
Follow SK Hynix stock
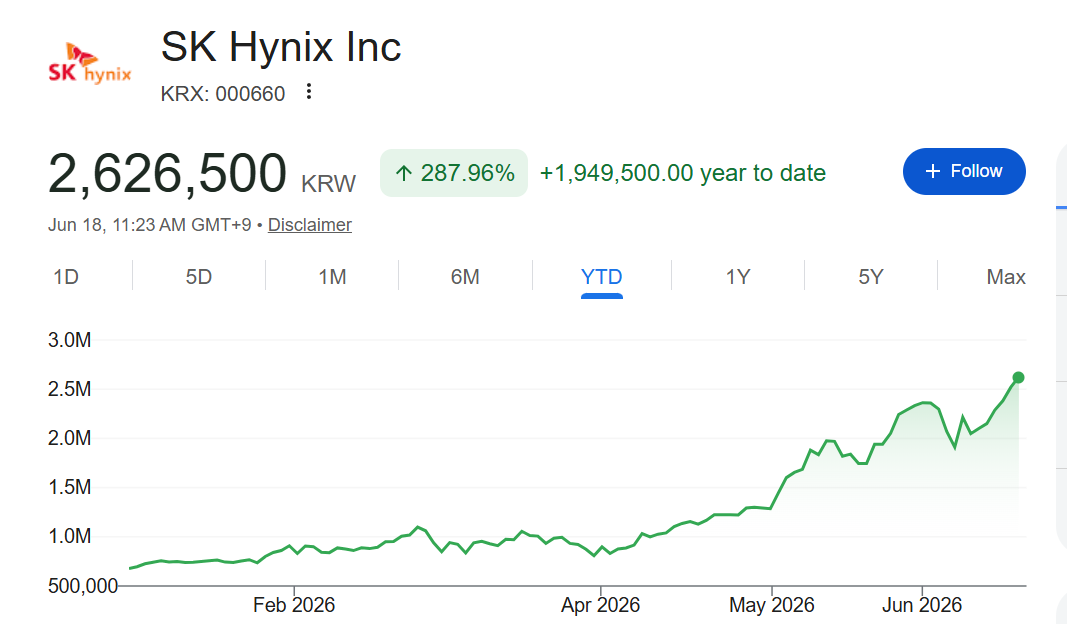coord(964,171)
